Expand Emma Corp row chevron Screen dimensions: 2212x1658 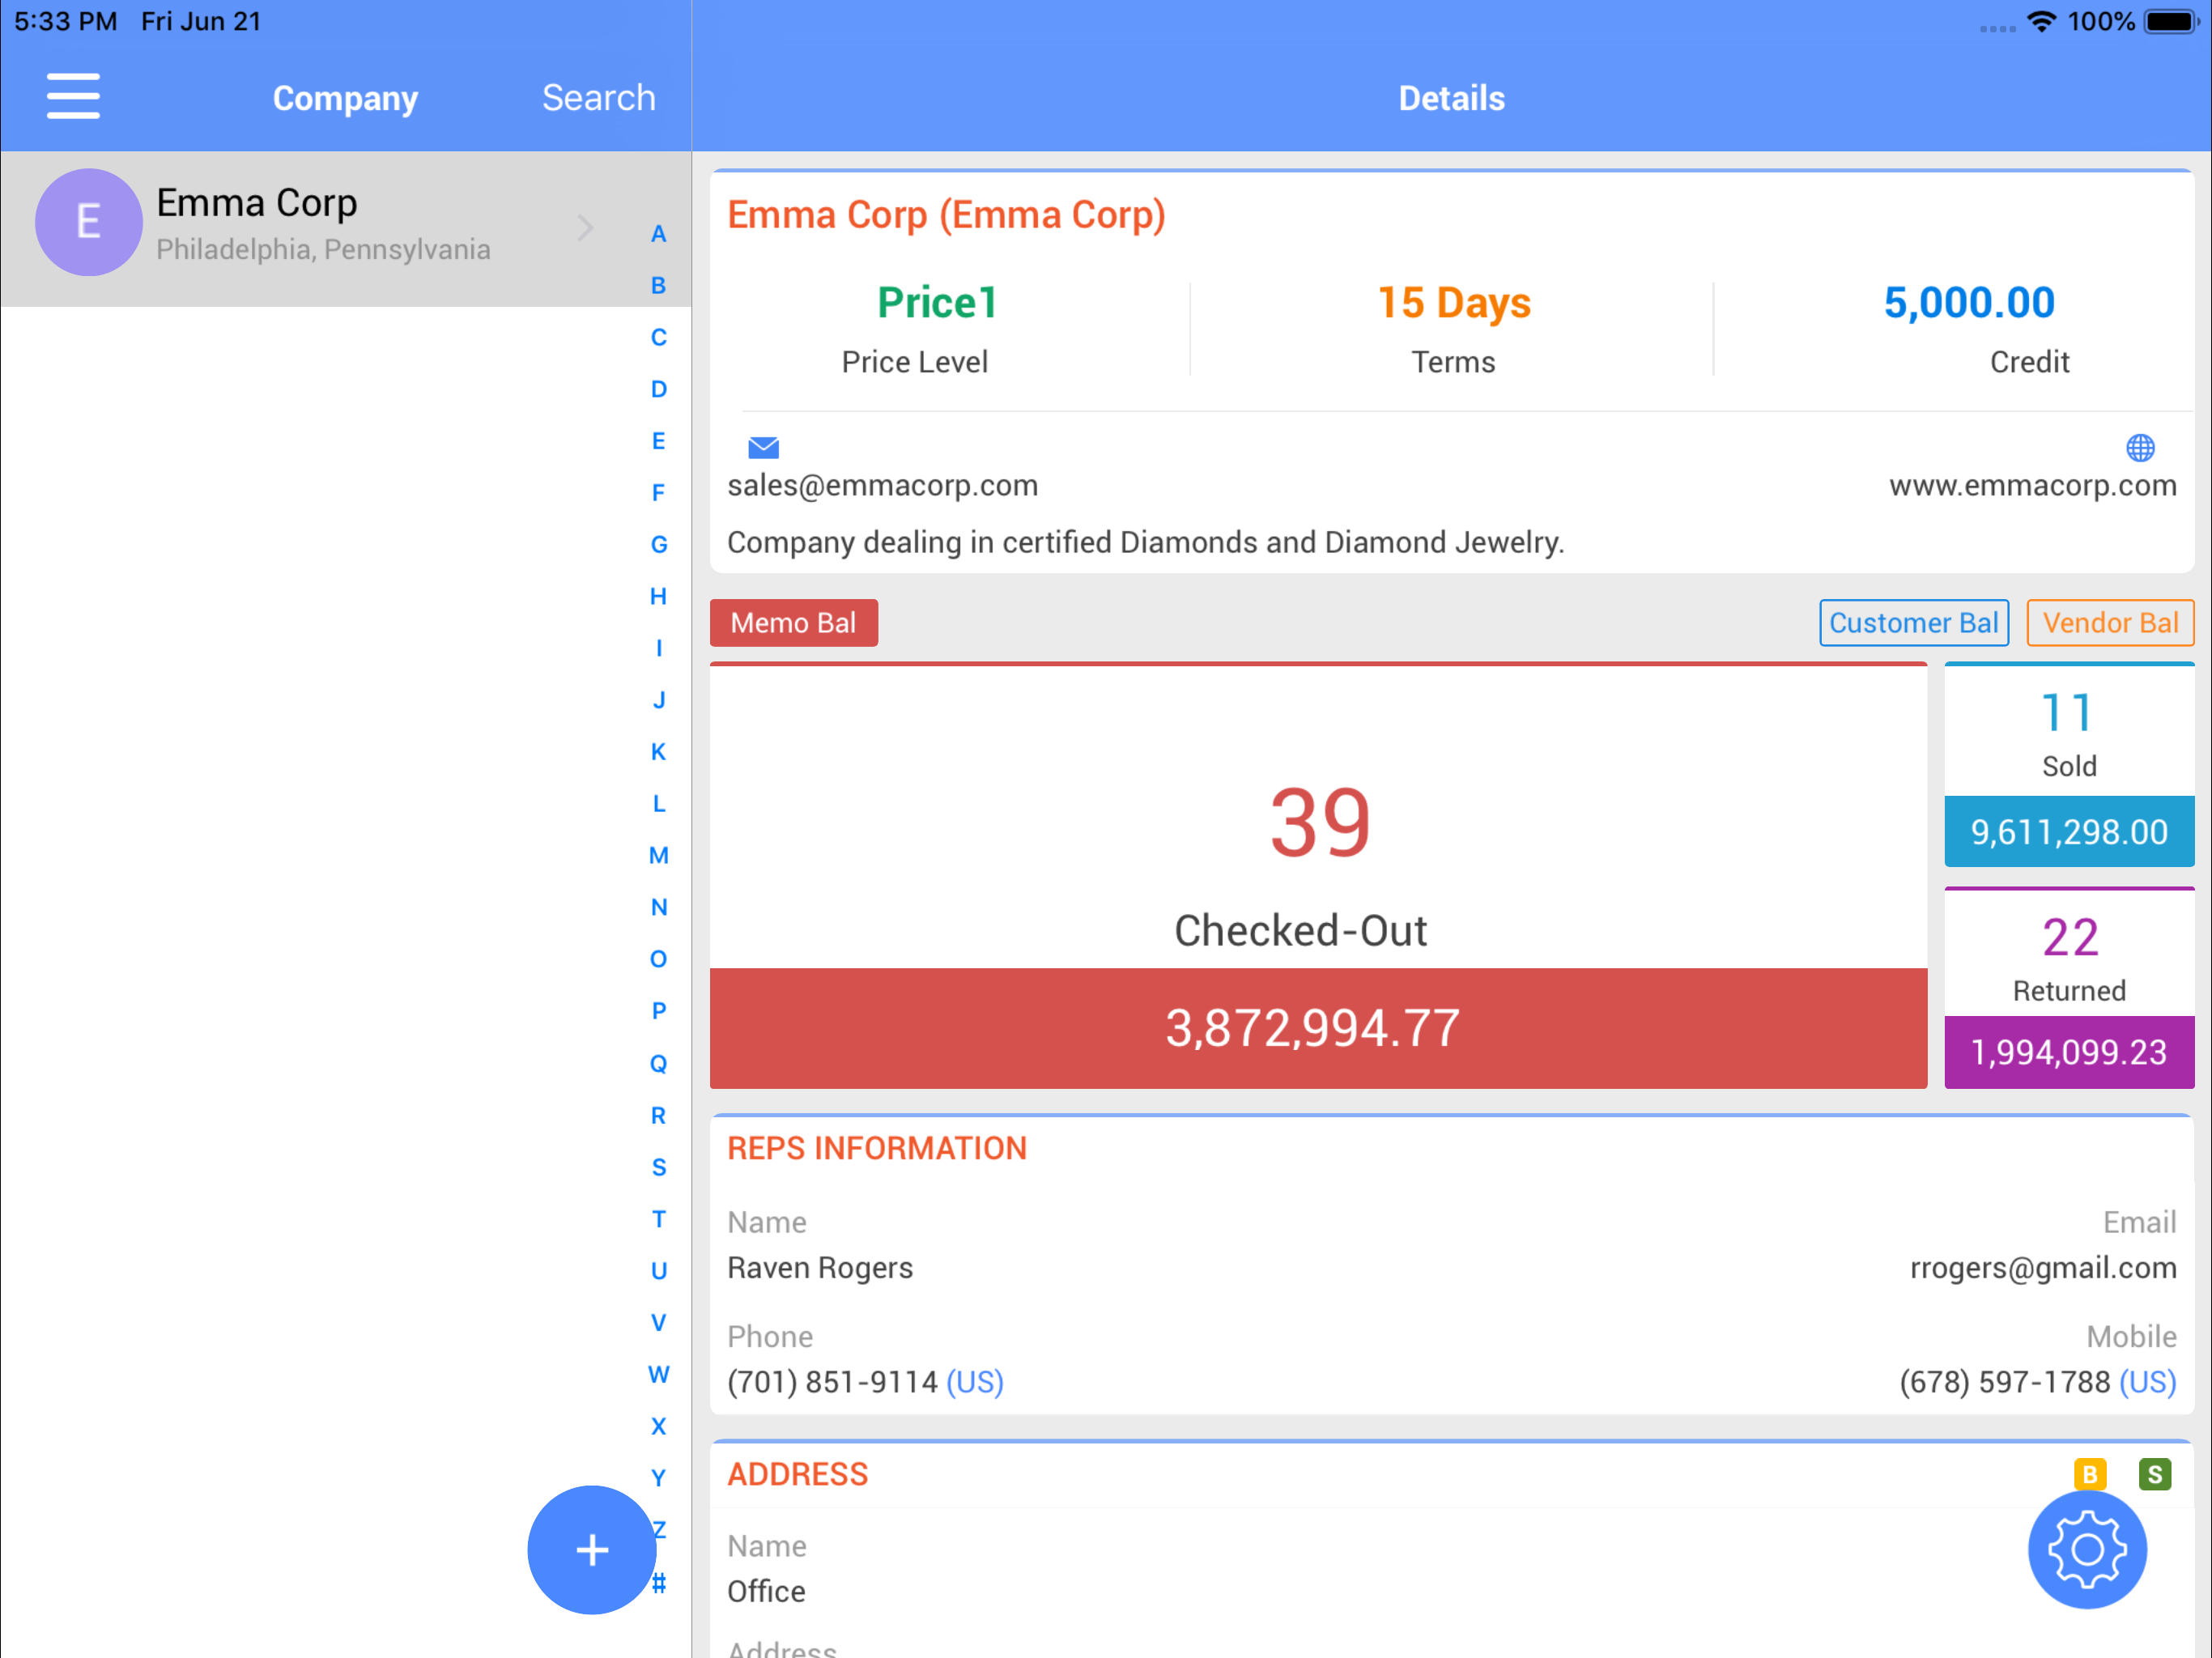[586, 228]
